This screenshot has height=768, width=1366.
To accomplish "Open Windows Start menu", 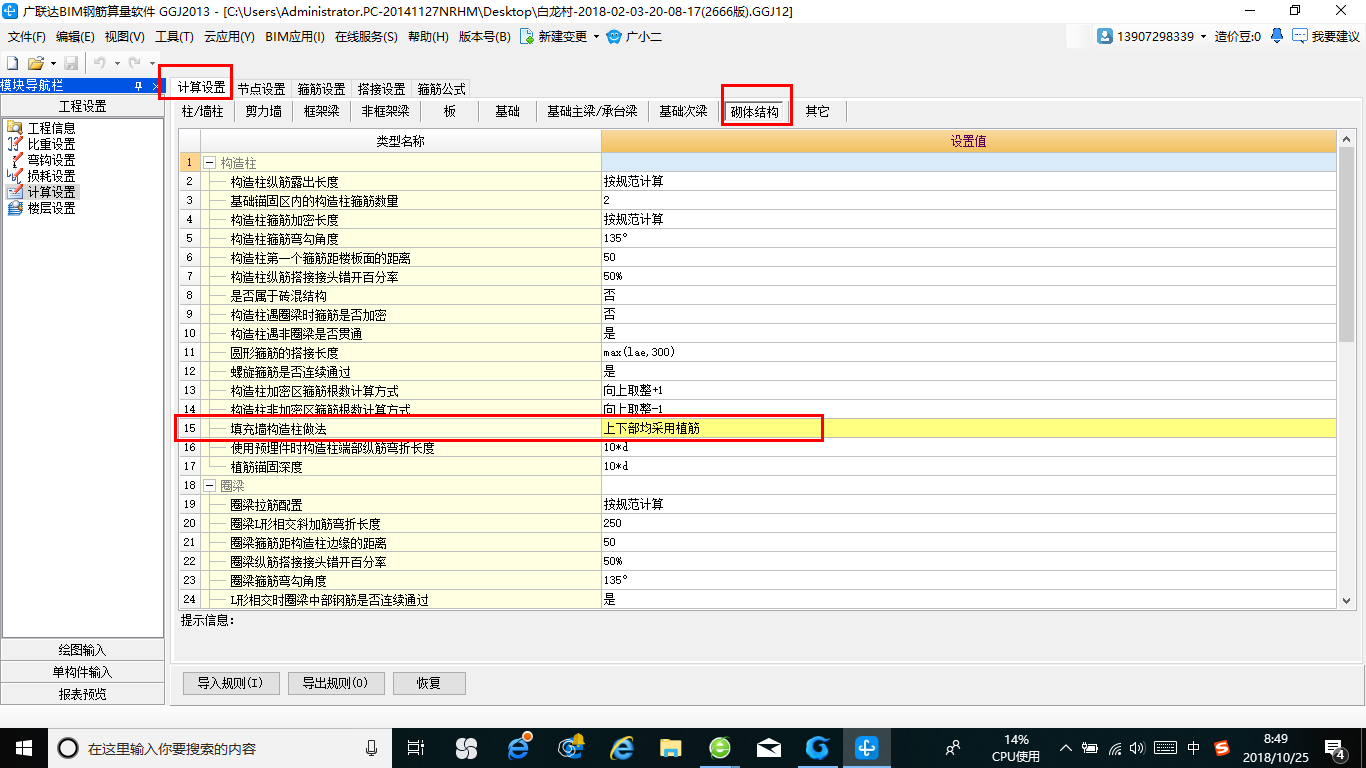I will pyautogui.click(x=23, y=748).
